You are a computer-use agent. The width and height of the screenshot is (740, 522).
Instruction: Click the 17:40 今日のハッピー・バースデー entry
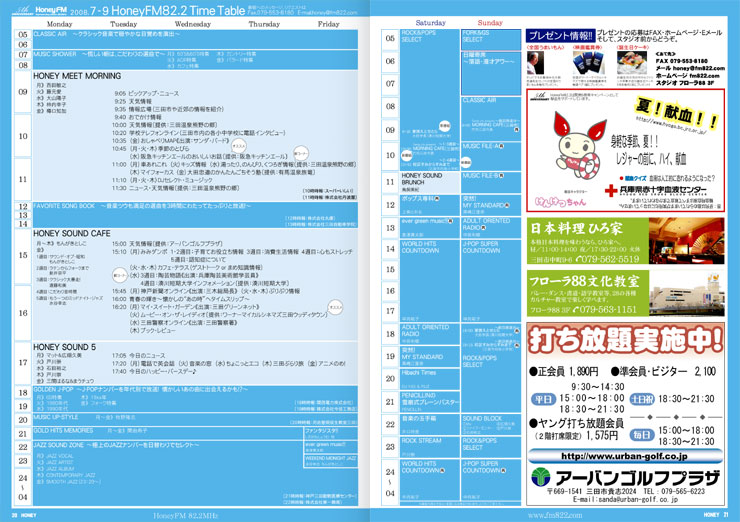point(154,371)
